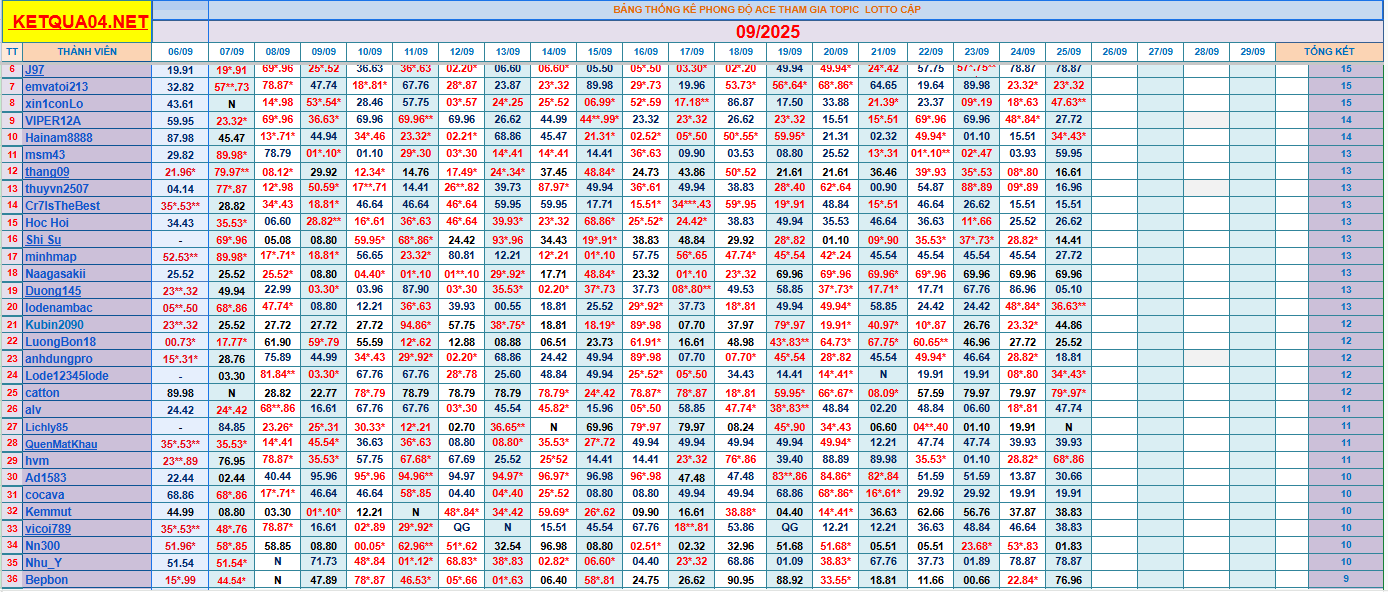
Task: Click the Bepbon member name cell
Action: pos(47,580)
